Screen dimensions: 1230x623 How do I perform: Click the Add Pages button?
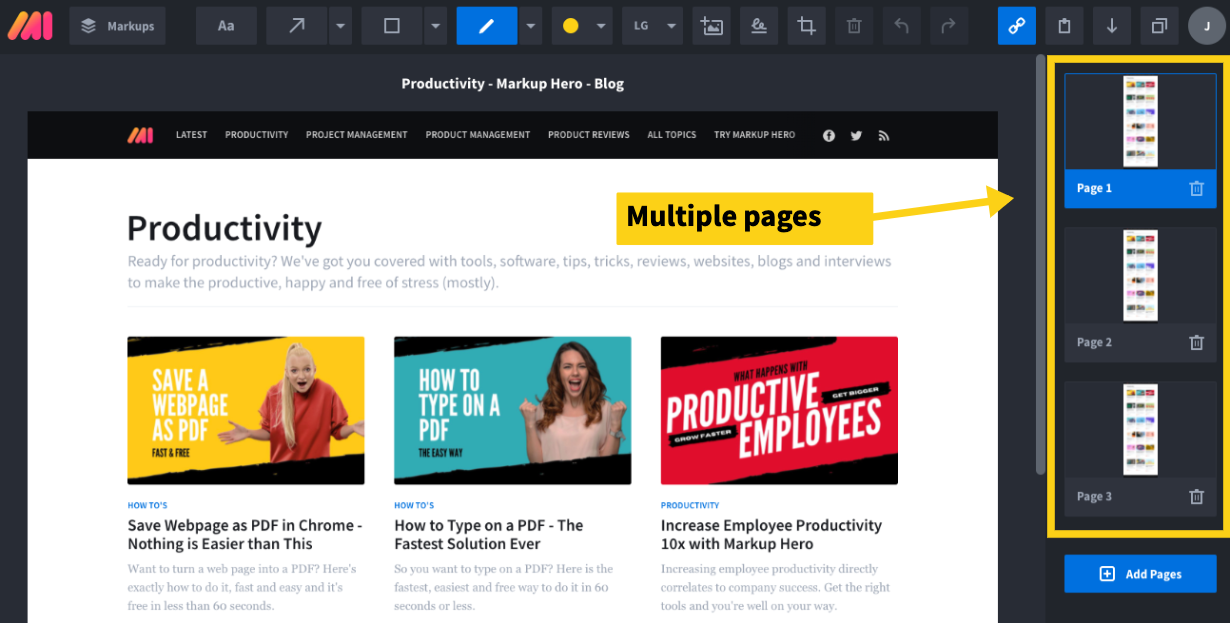point(1140,574)
